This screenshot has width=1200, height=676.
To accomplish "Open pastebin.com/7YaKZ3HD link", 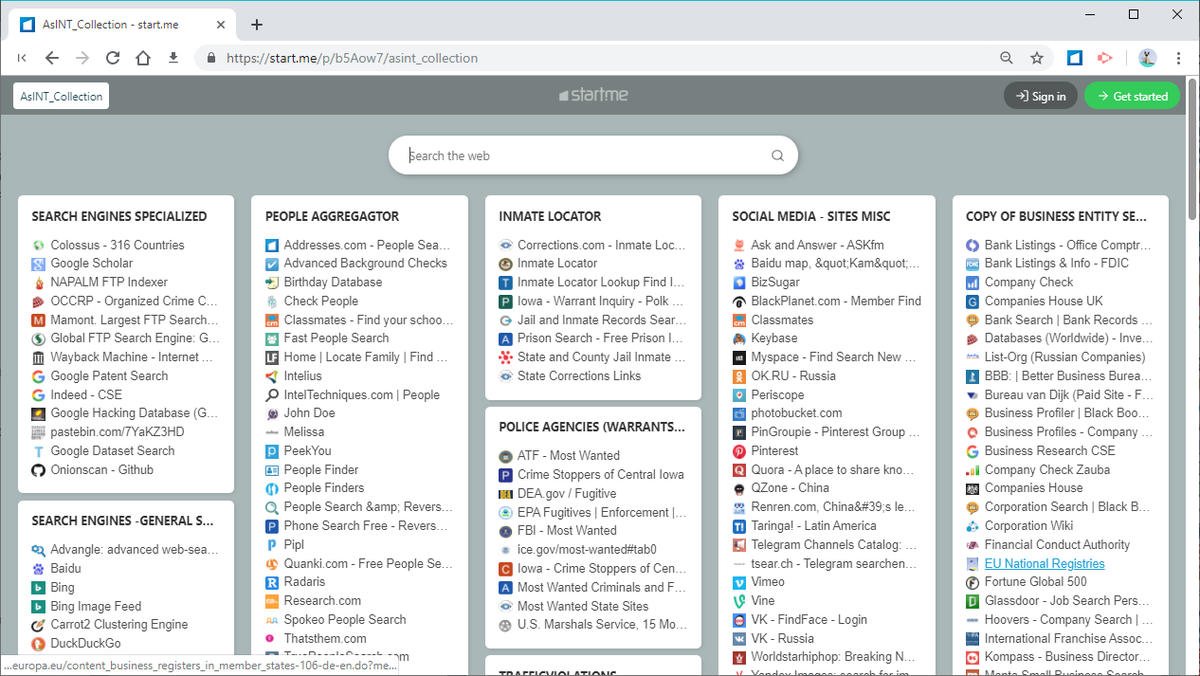I will click(117, 432).
